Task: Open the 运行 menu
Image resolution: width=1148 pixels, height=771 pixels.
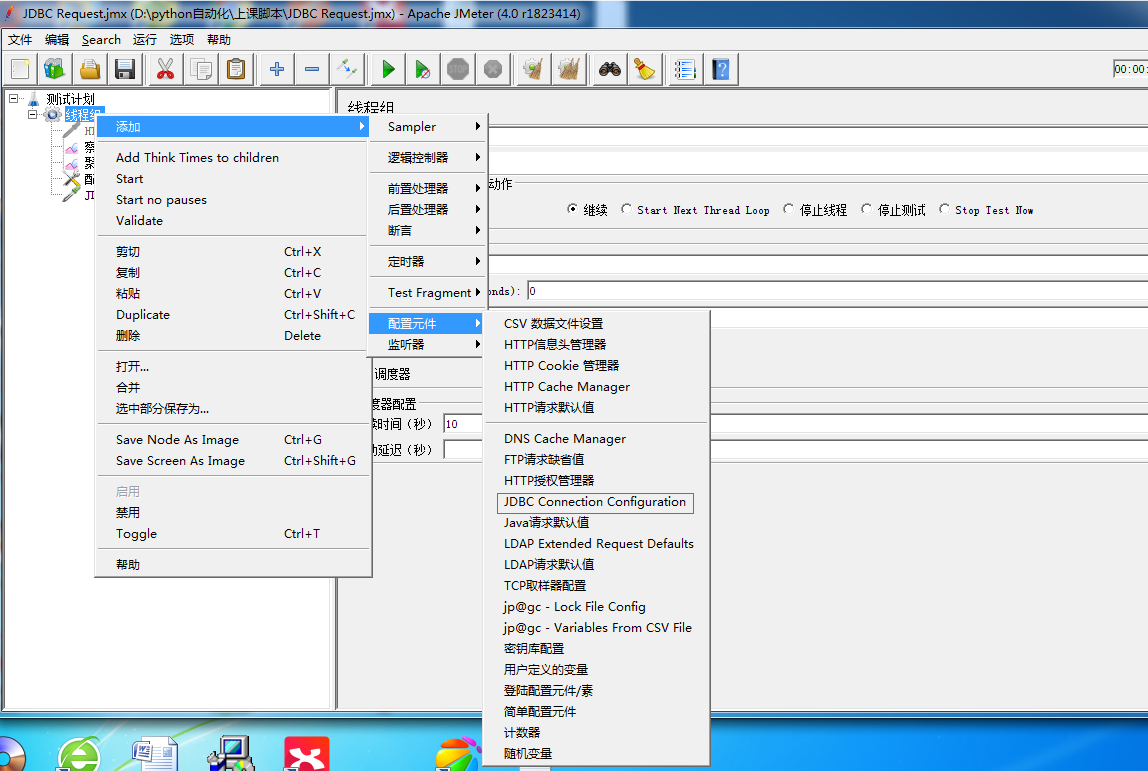Action: pyautogui.click(x=145, y=40)
